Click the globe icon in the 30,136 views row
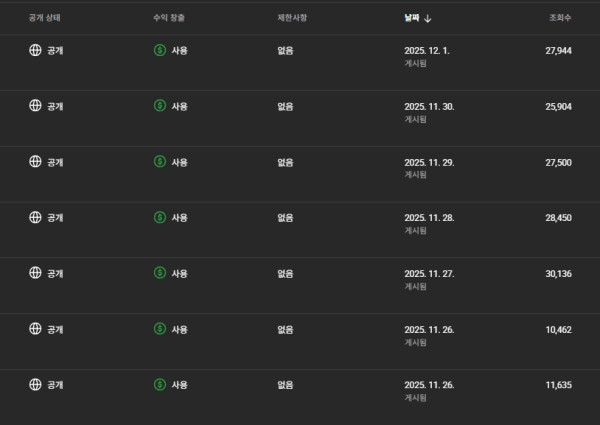 pos(35,273)
